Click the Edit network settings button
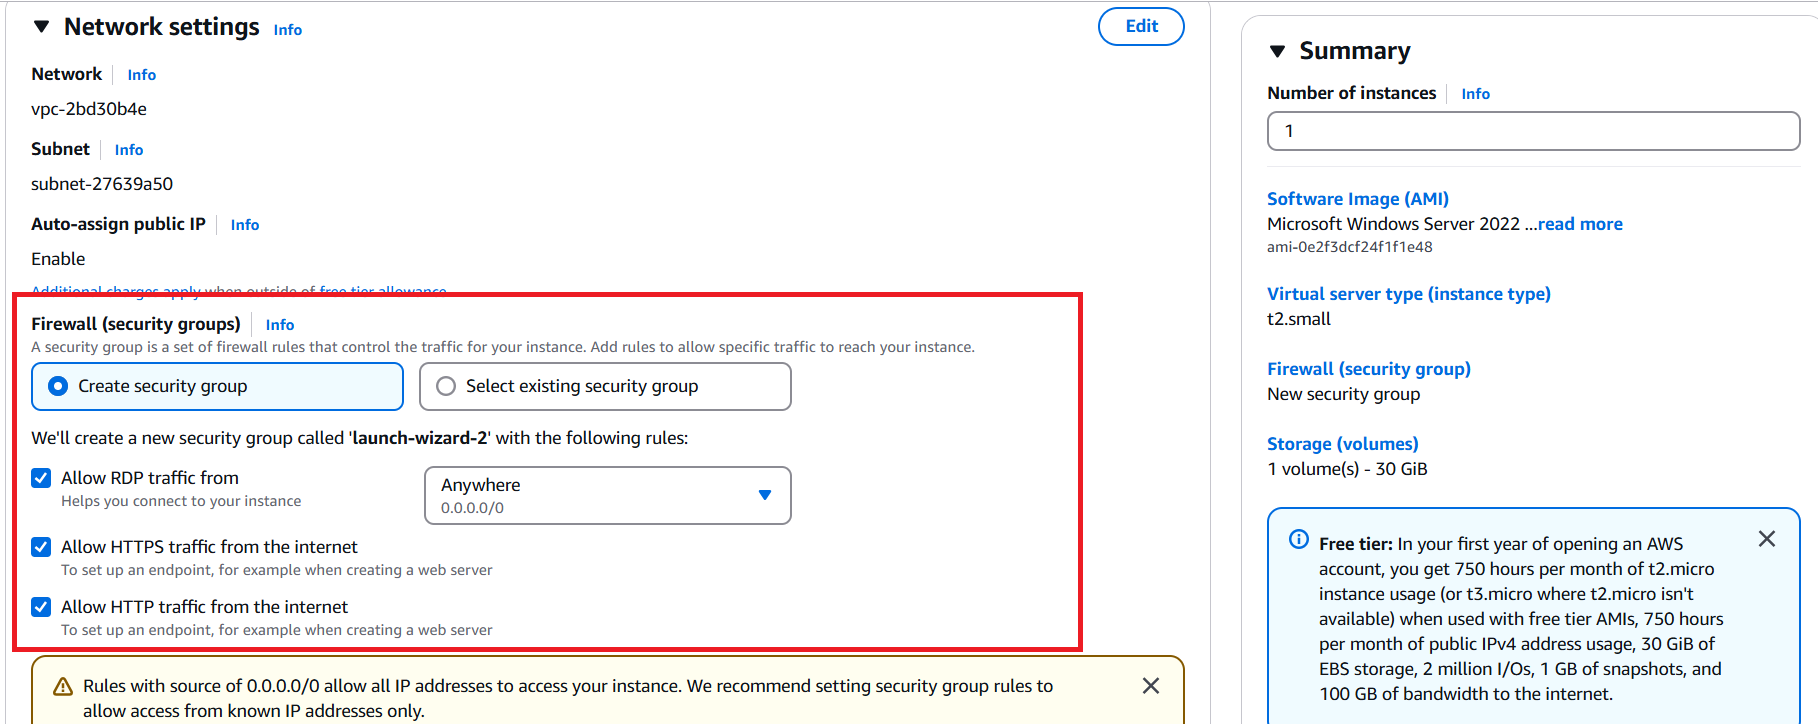This screenshot has height=724, width=1818. point(1140,27)
